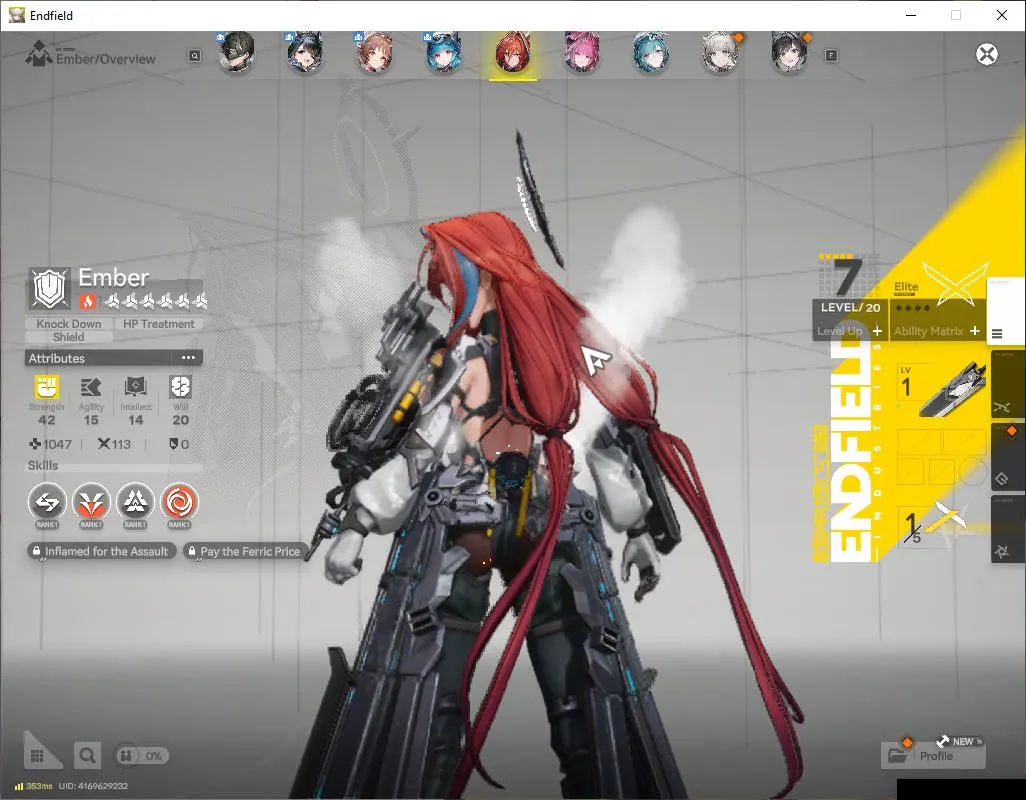The height and width of the screenshot is (800, 1026).
Task: Open the weapon side tab with crossed swords
Action: [x=1008, y=384]
